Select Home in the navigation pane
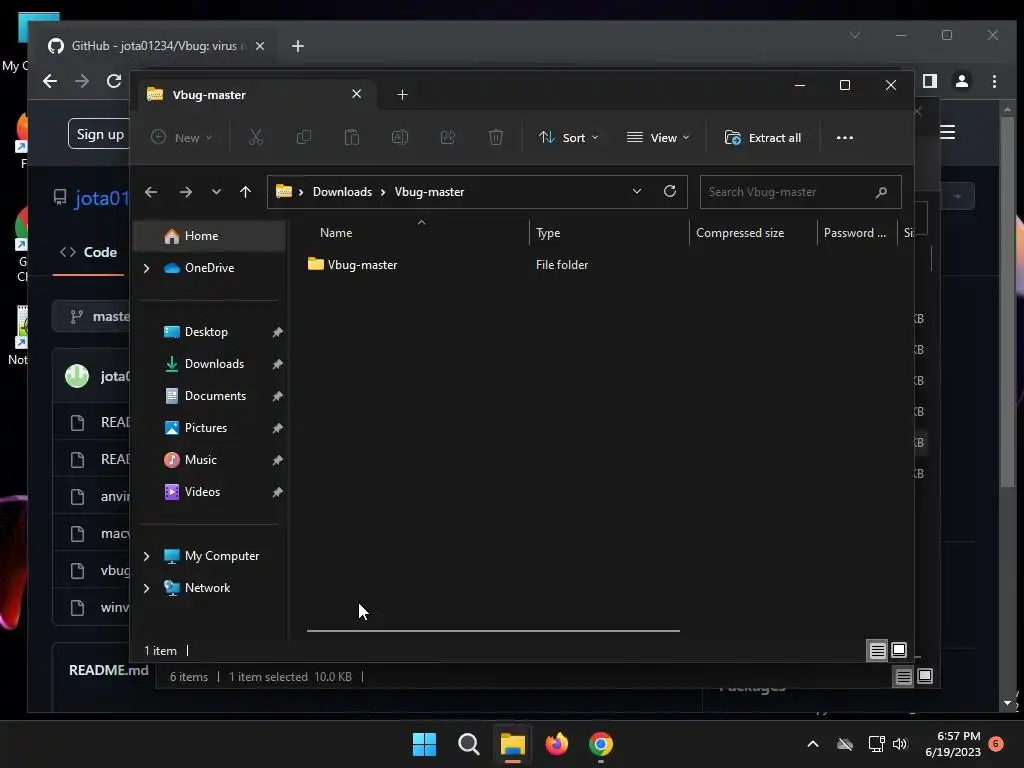This screenshot has height=768, width=1024. pyautogui.click(x=209, y=236)
